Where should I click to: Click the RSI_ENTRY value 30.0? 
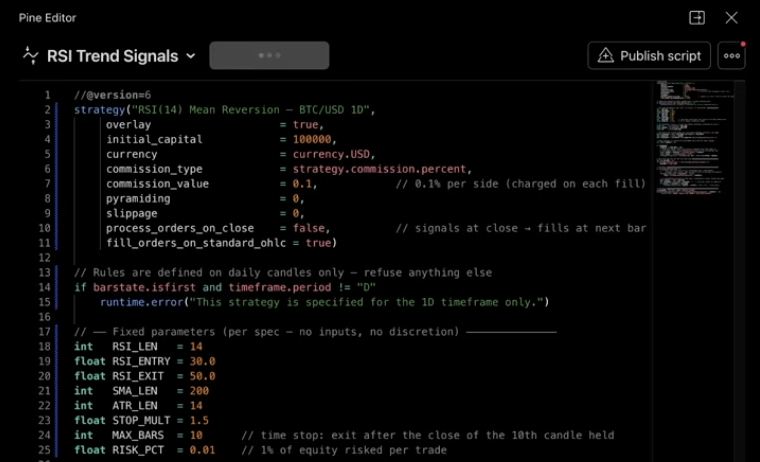pyautogui.click(x=202, y=361)
